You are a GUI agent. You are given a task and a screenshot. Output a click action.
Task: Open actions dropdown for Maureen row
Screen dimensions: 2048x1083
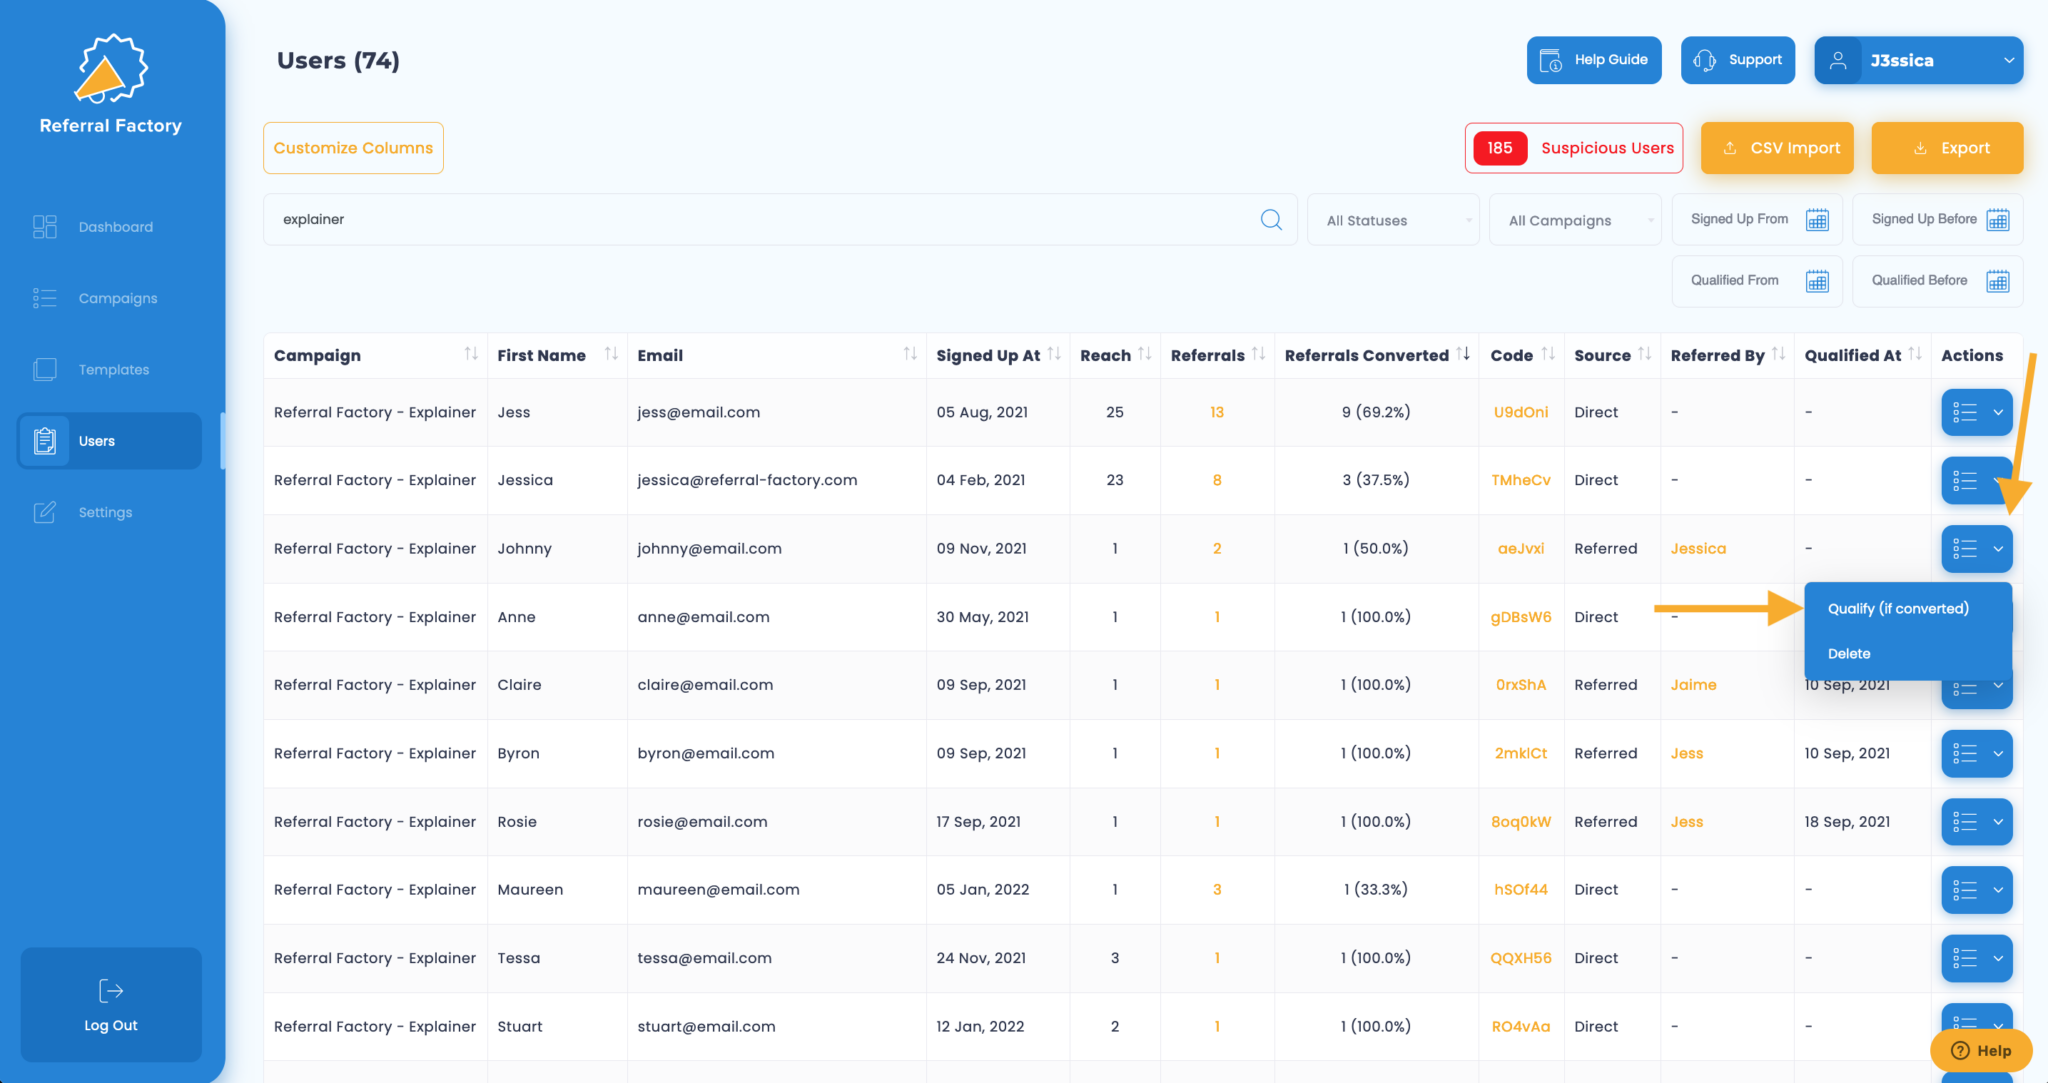[x=1977, y=890]
